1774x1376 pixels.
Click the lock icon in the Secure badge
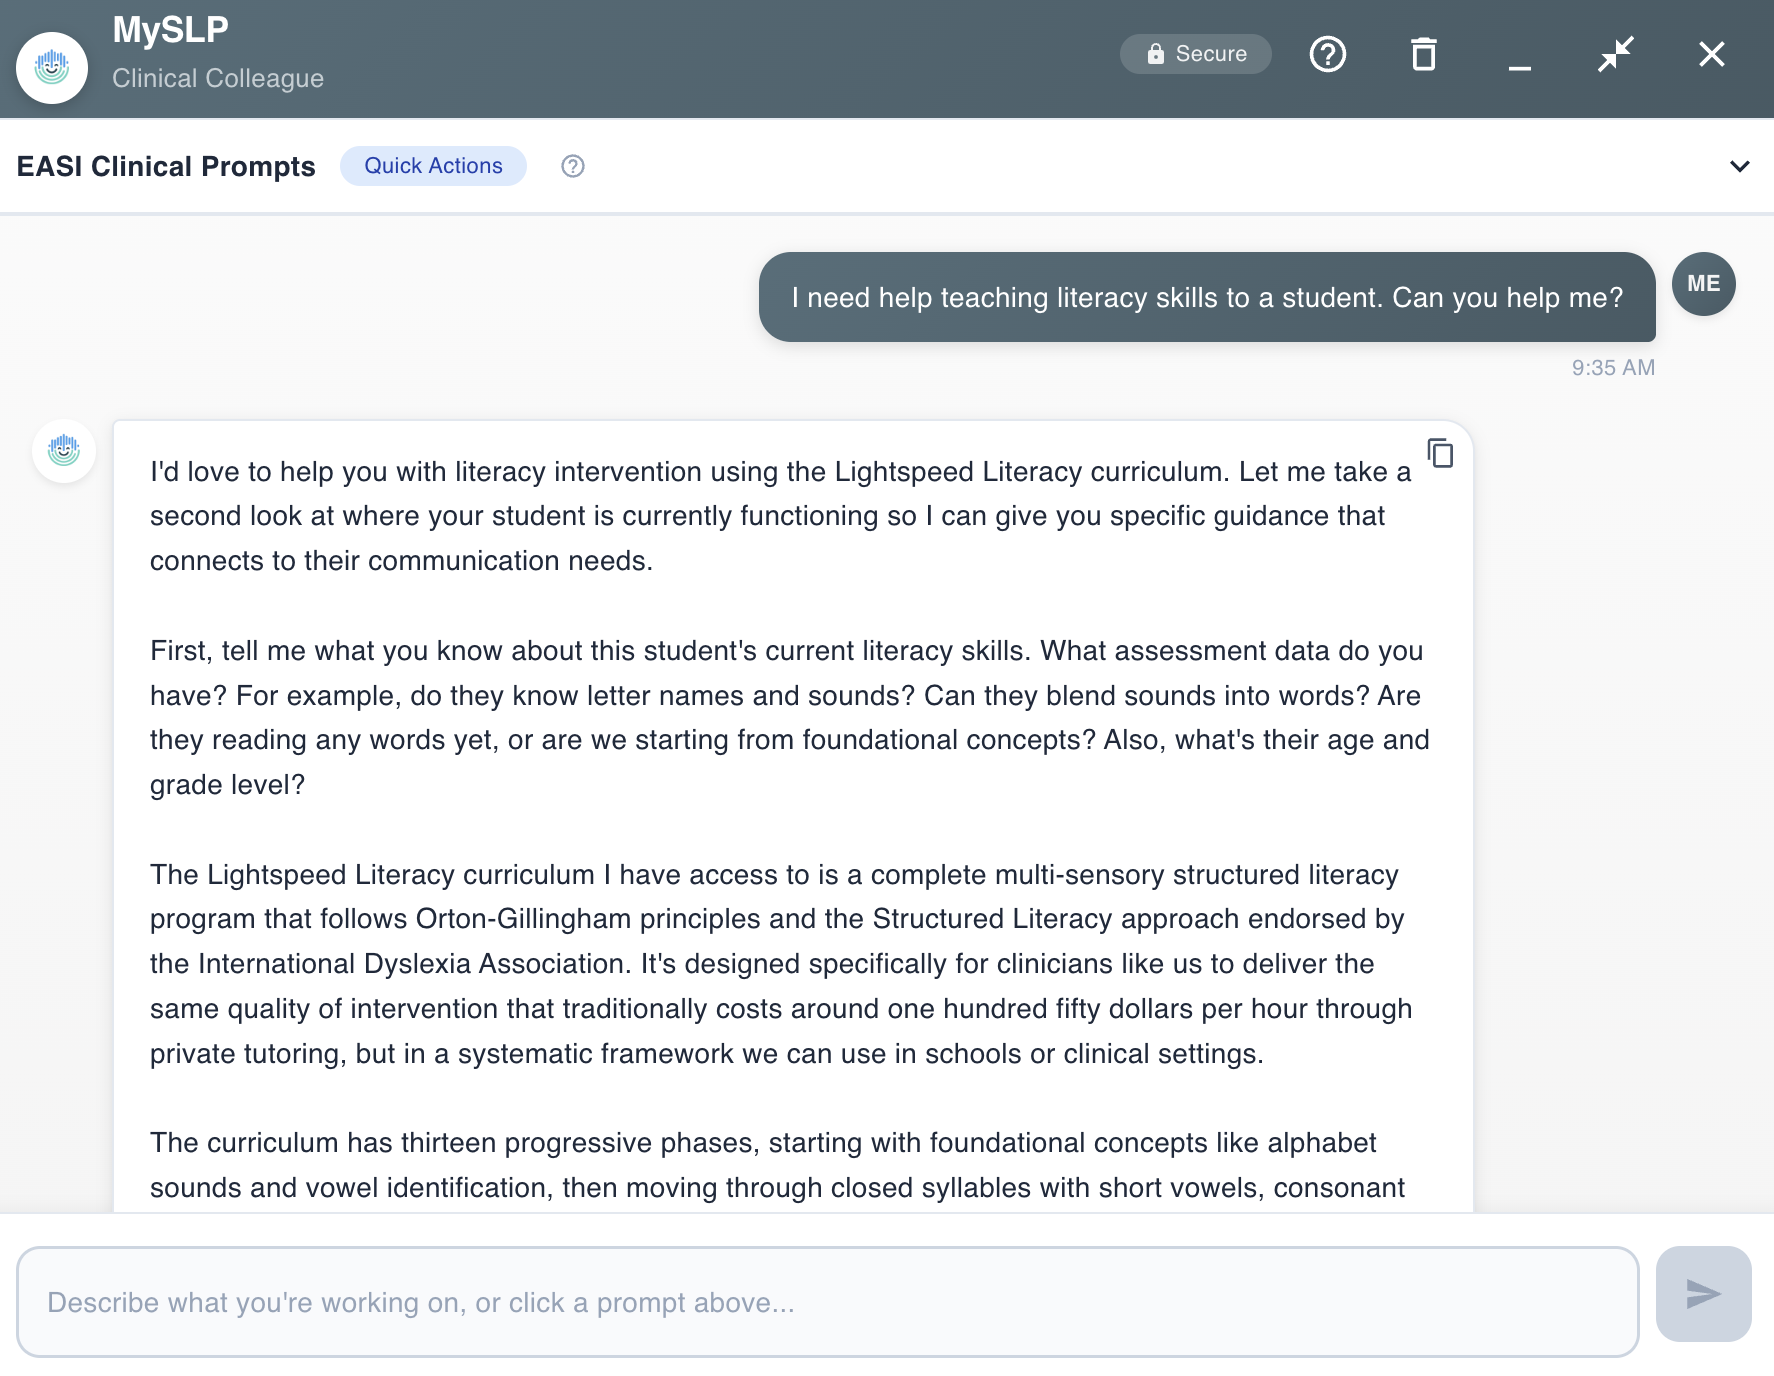pyautogui.click(x=1155, y=54)
